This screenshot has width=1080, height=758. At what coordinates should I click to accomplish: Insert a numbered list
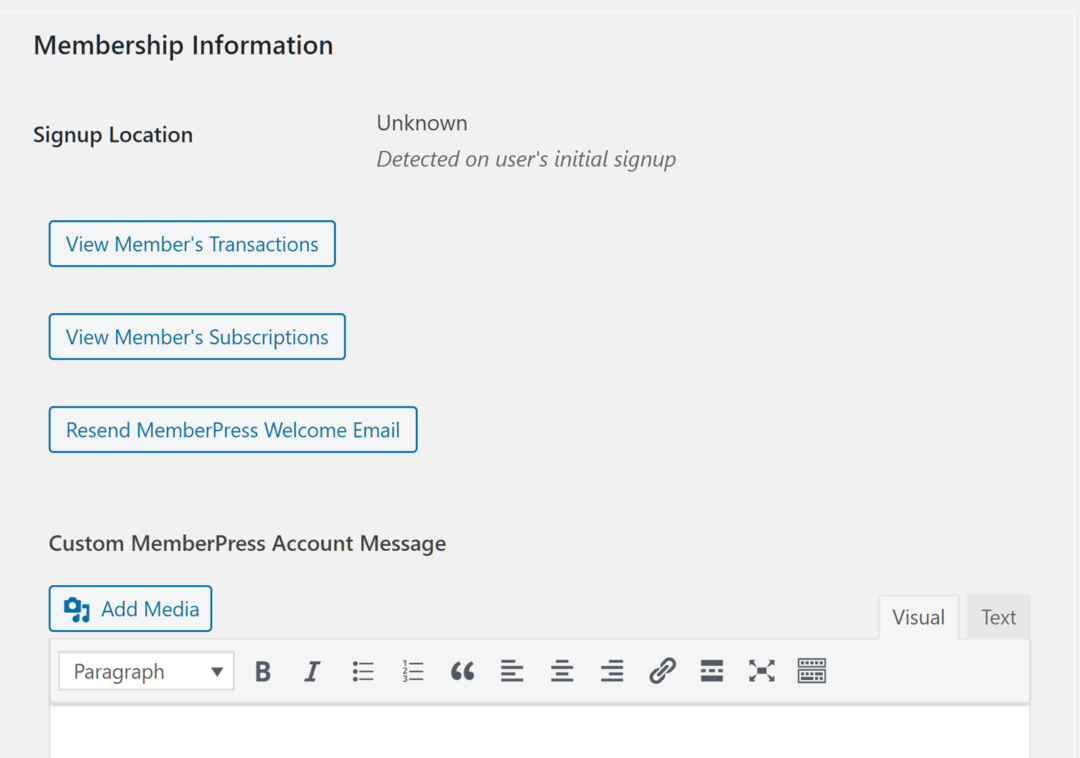[412, 671]
